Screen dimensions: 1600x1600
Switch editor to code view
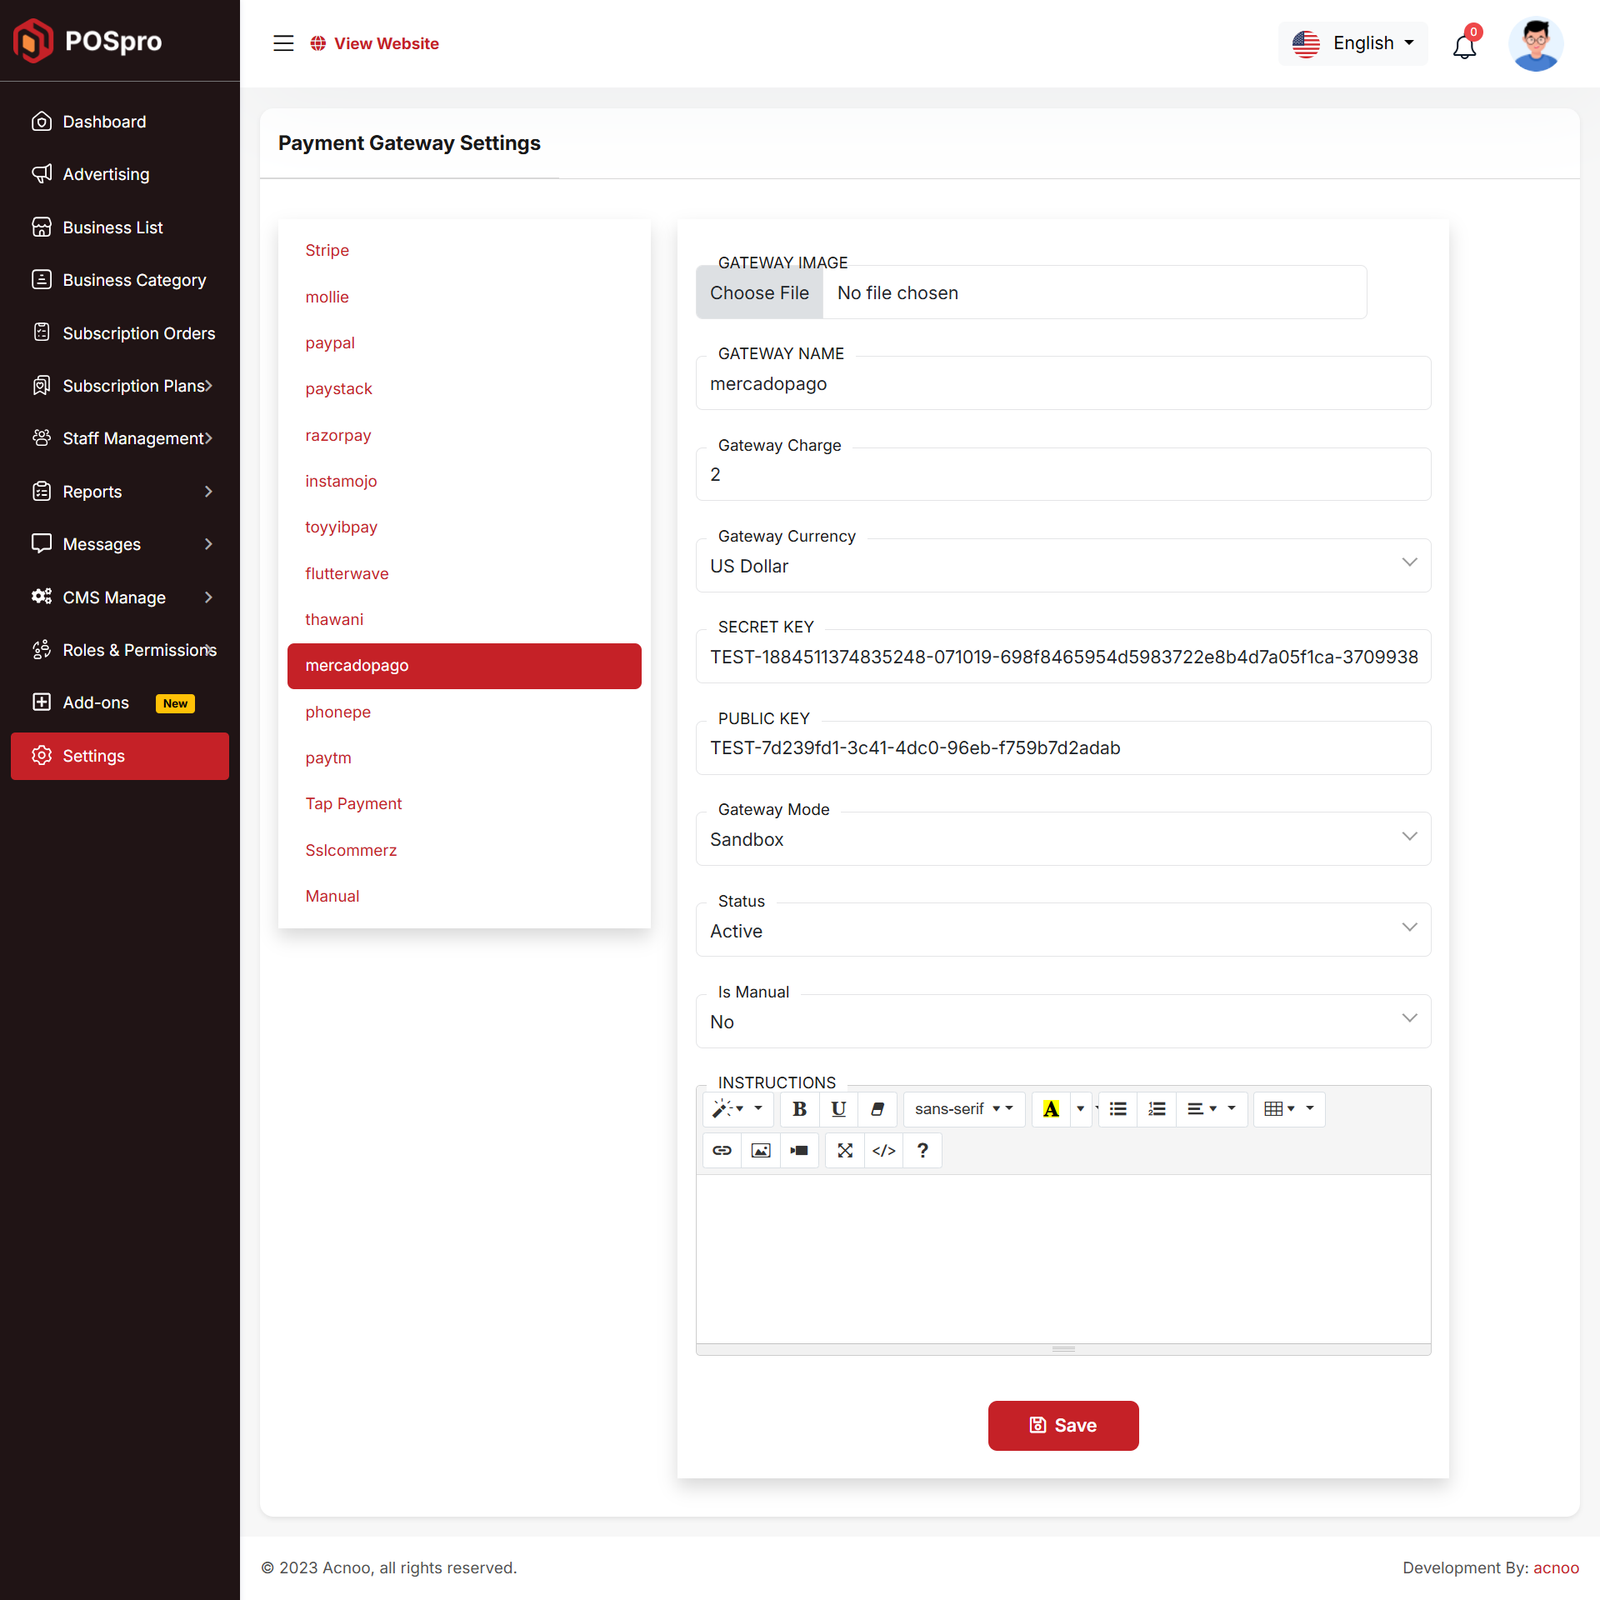click(884, 1150)
